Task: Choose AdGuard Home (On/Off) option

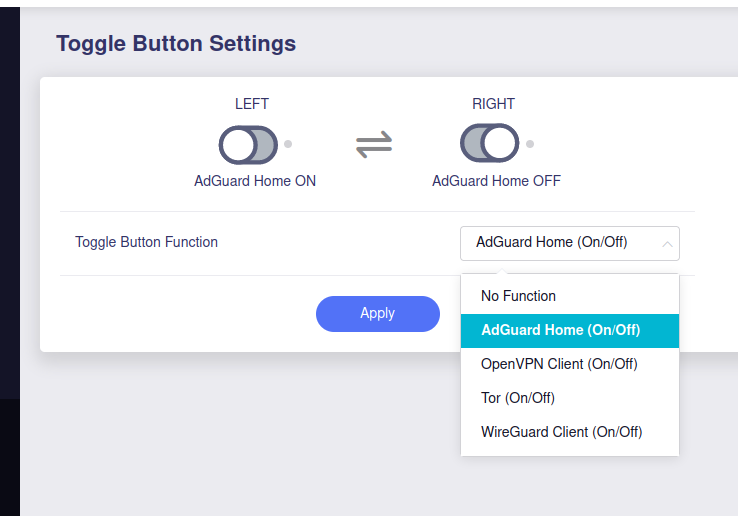Action: coord(570,331)
